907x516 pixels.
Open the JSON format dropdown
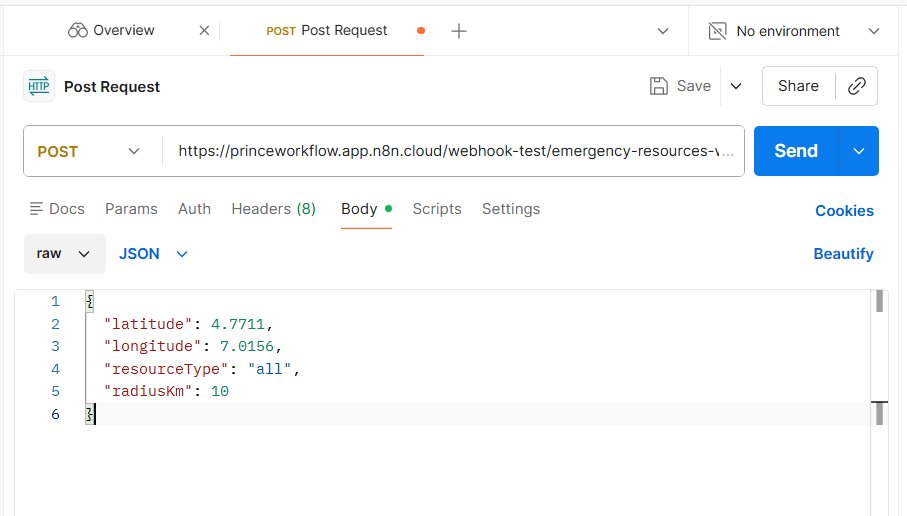[153, 254]
